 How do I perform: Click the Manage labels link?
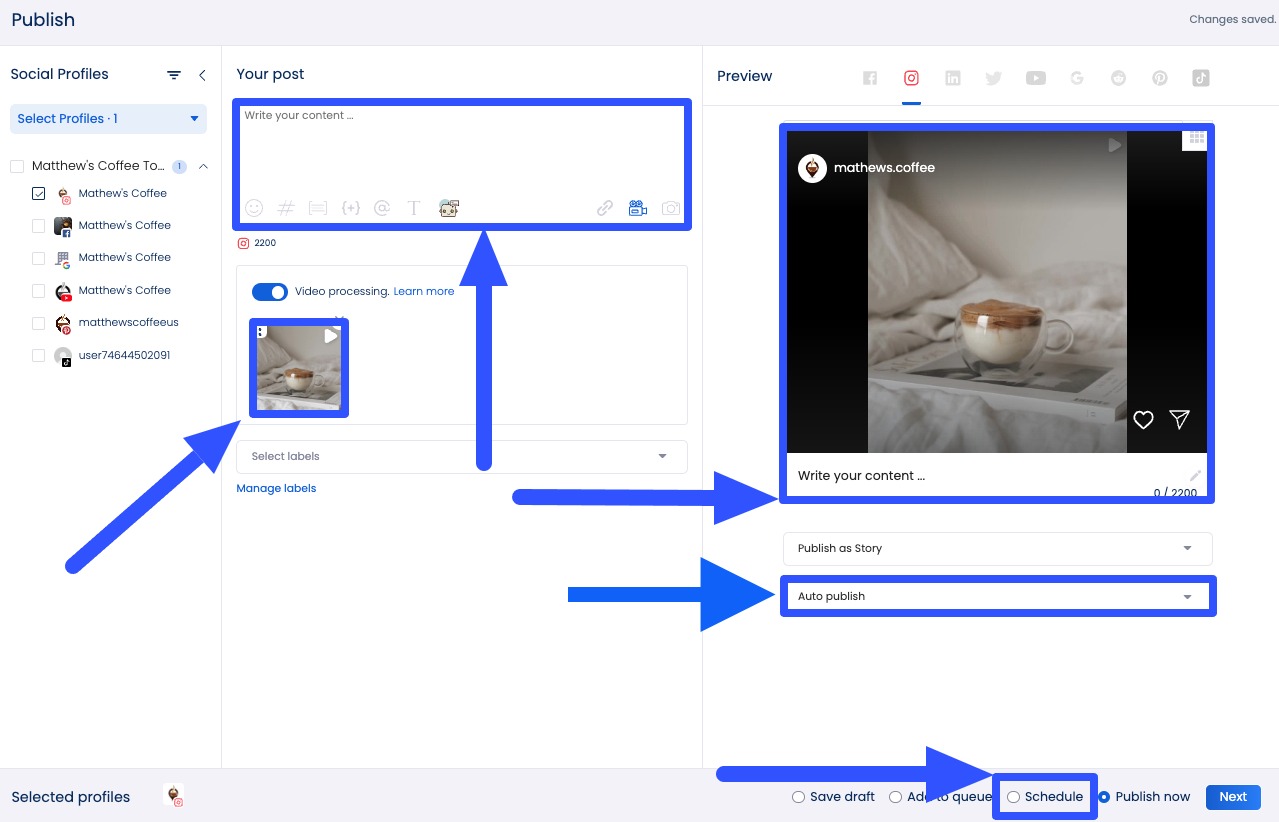coord(276,488)
